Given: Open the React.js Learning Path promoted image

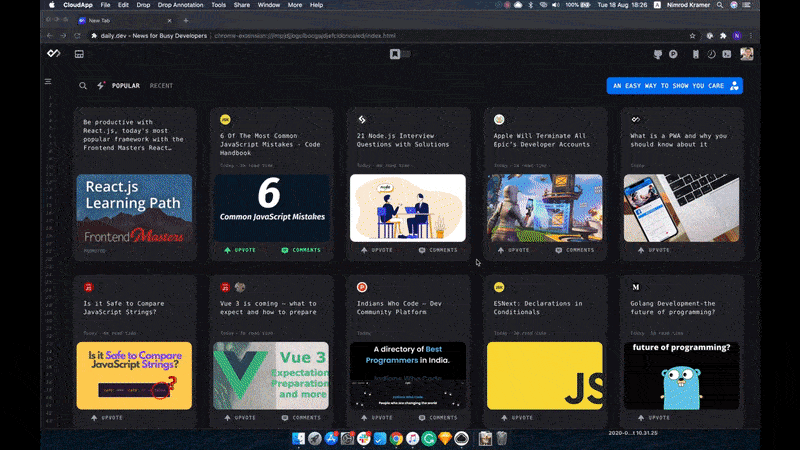Looking at the screenshot, I should click(x=134, y=208).
